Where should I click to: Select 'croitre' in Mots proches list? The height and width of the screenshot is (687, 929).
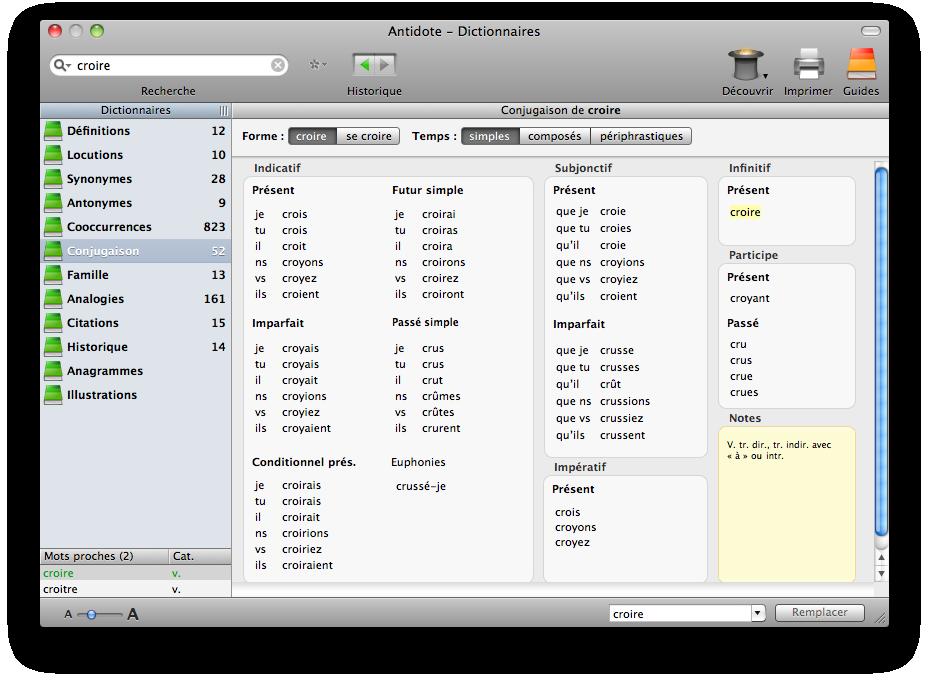(136, 589)
